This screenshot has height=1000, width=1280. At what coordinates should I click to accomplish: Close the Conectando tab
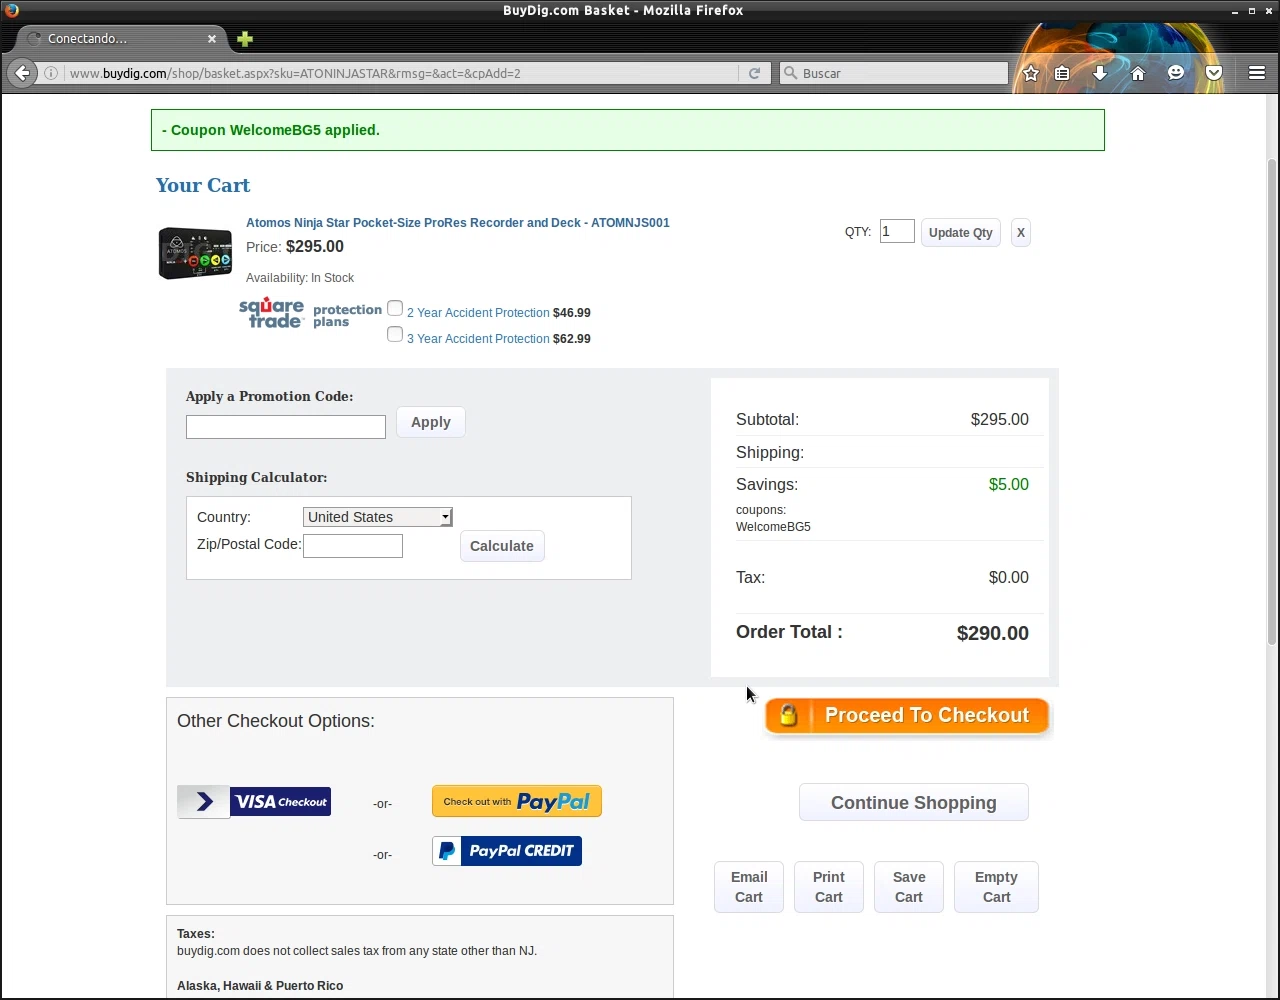pos(212,39)
